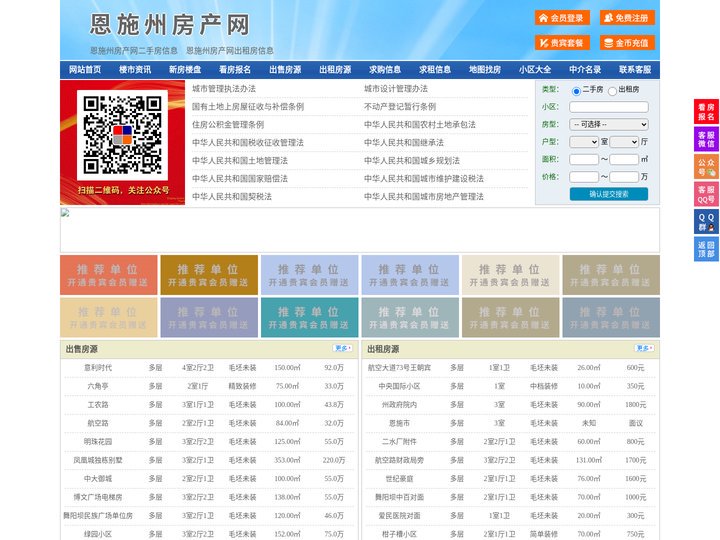Open the 二水厂附件 rental listing
The image size is (720, 540).
pos(399,442)
